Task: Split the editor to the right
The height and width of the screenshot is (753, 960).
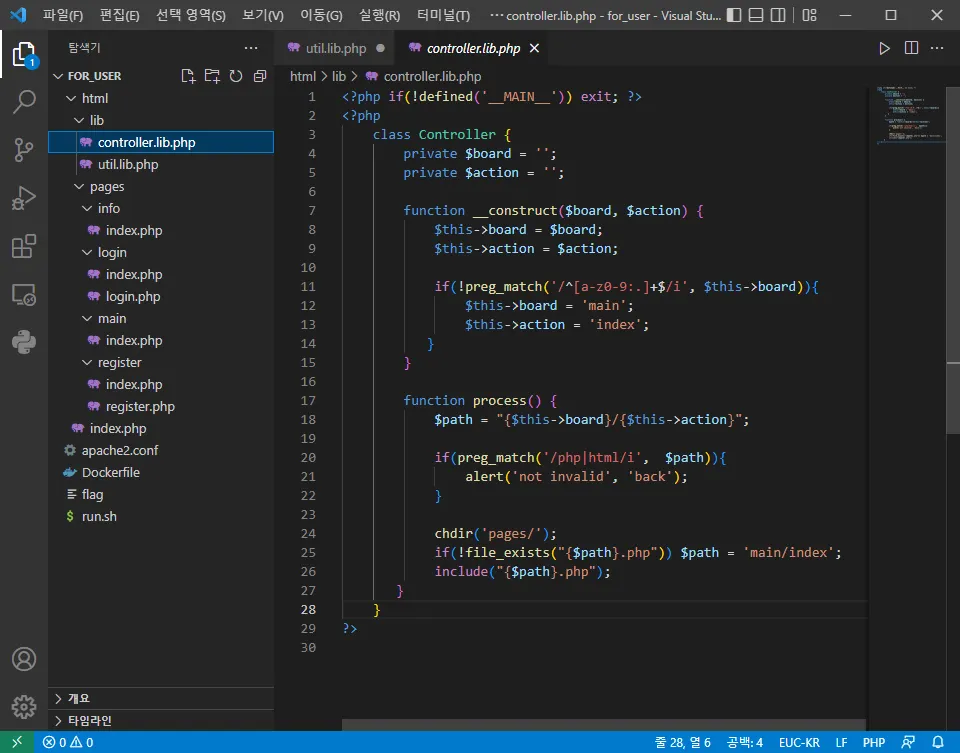Action: [911, 48]
